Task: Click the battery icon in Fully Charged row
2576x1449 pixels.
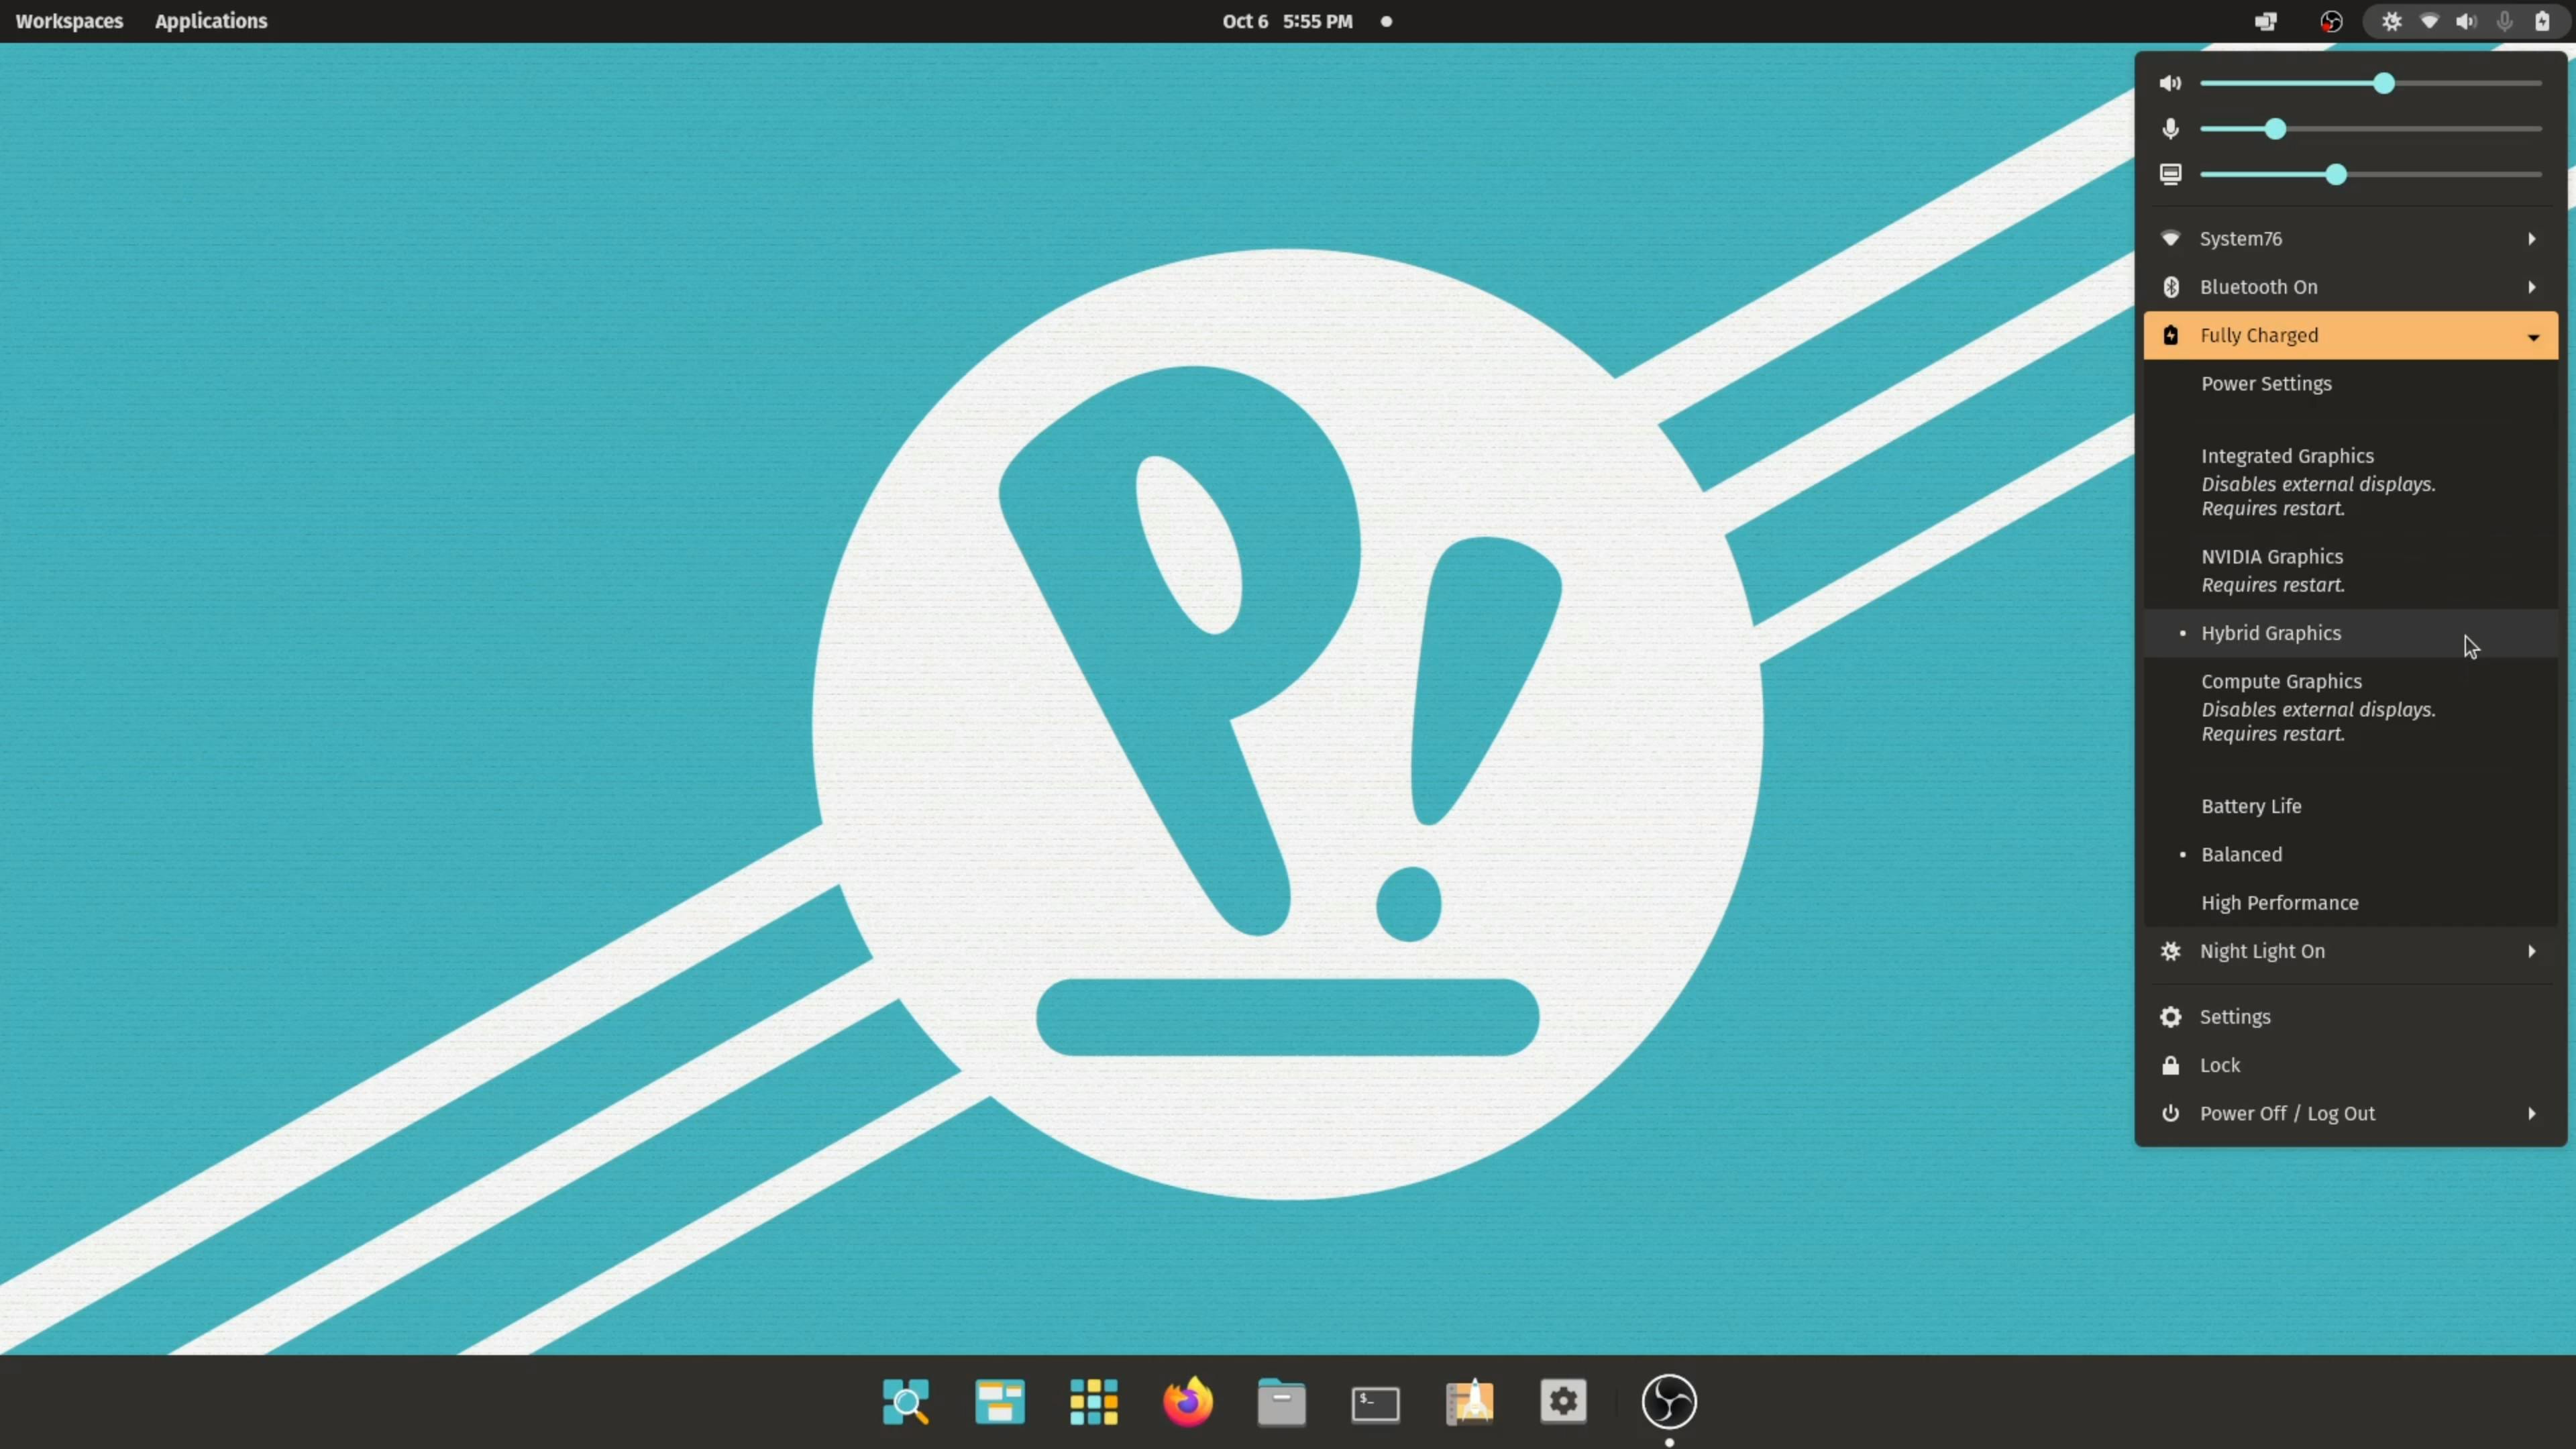Action: [2170, 335]
